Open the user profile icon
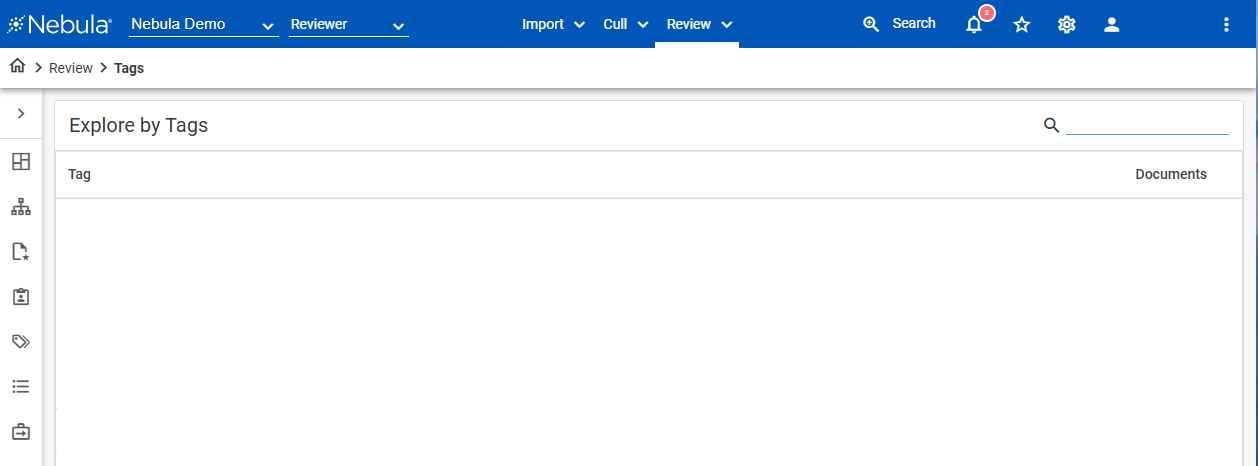 pos(1112,25)
